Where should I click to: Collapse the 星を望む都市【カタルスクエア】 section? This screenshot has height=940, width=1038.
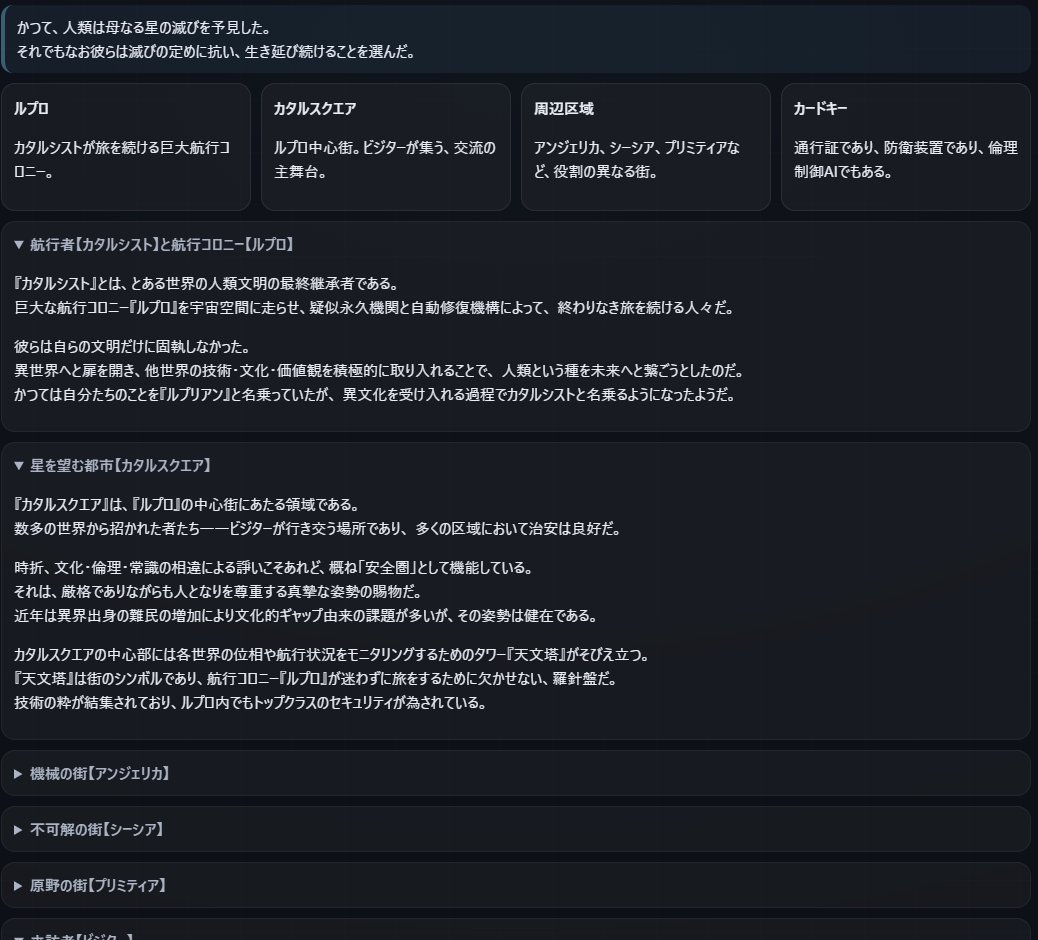(x=113, y=466)
